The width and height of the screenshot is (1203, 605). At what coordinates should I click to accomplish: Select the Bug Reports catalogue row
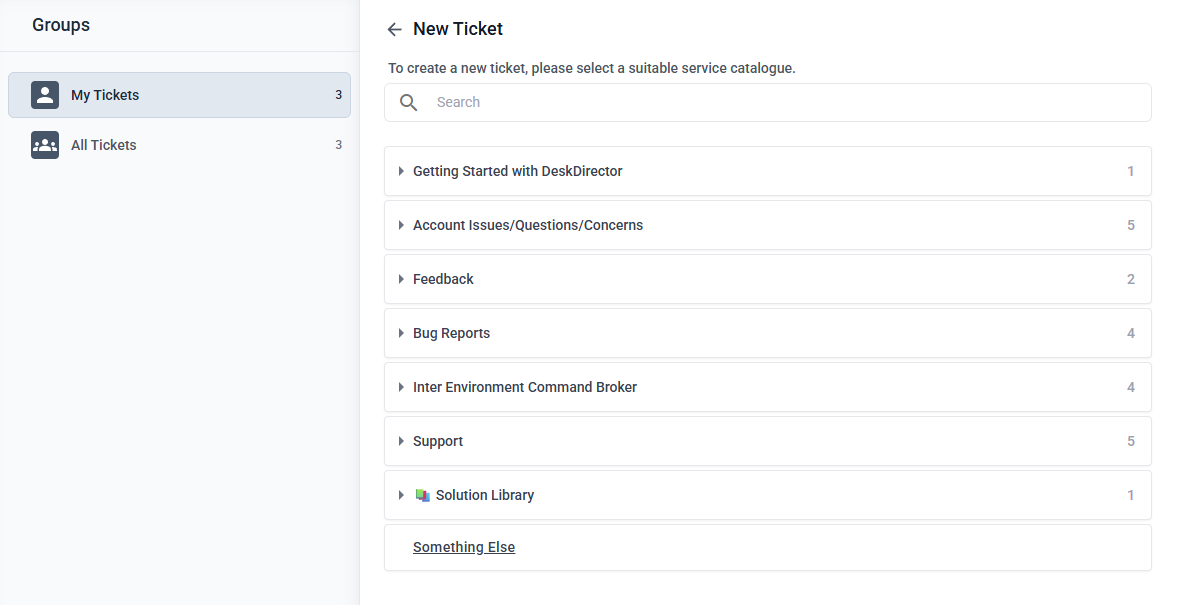pos(767,333)
